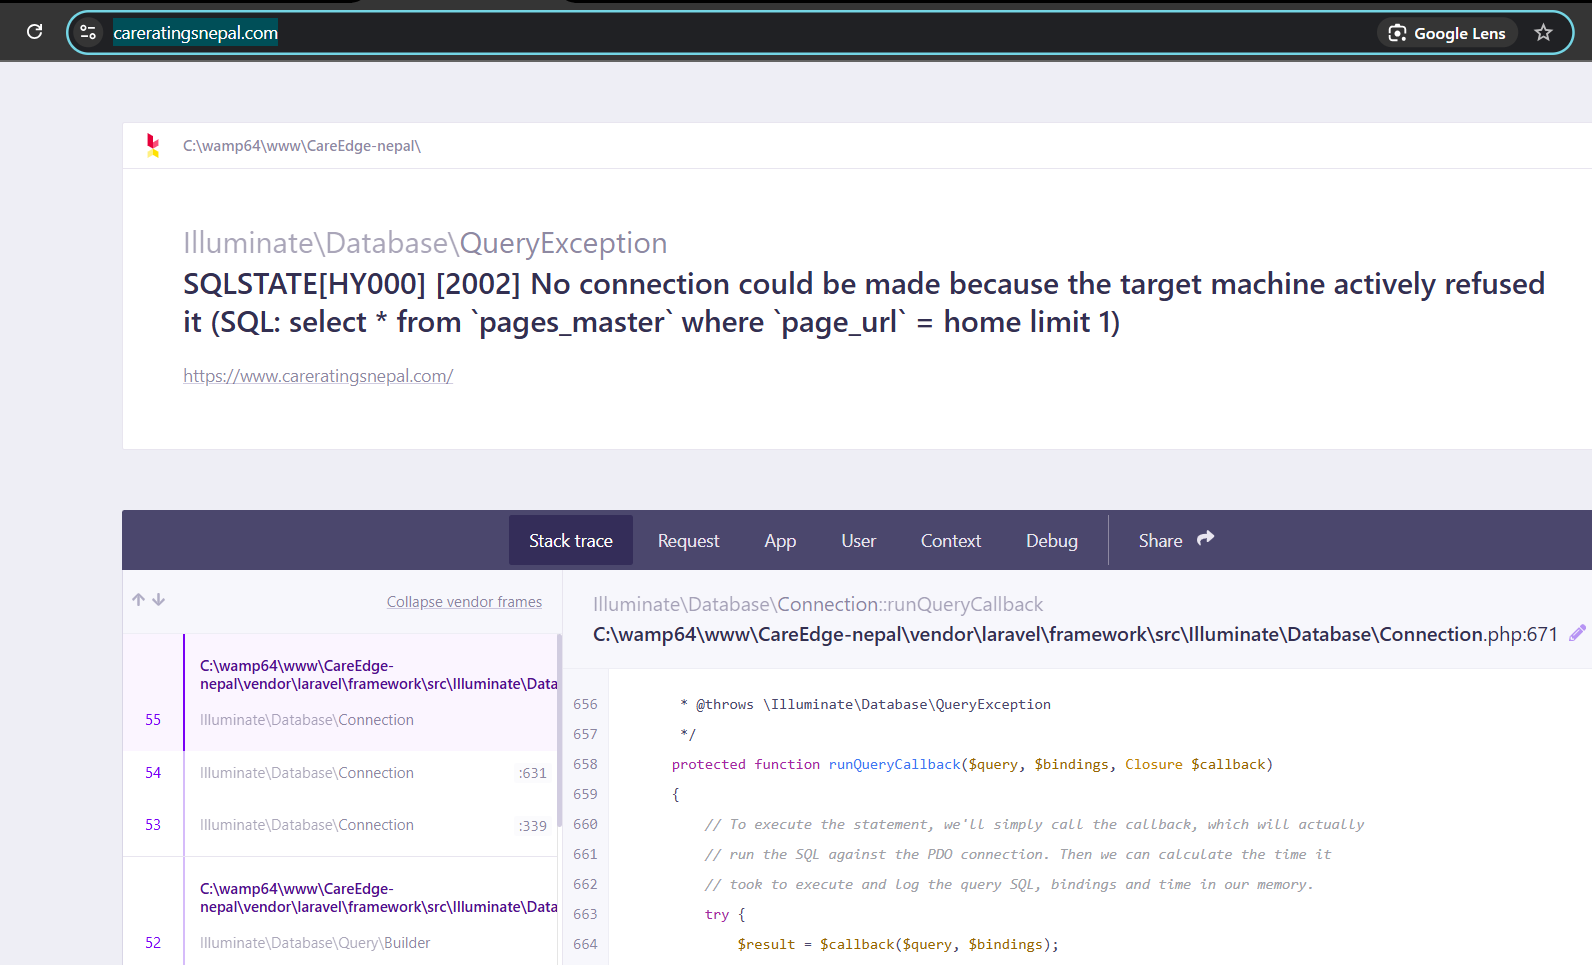Viewport: 1592px width, 965px height.
Task: Open Google Lens search button
Action: pos(1447,33)
